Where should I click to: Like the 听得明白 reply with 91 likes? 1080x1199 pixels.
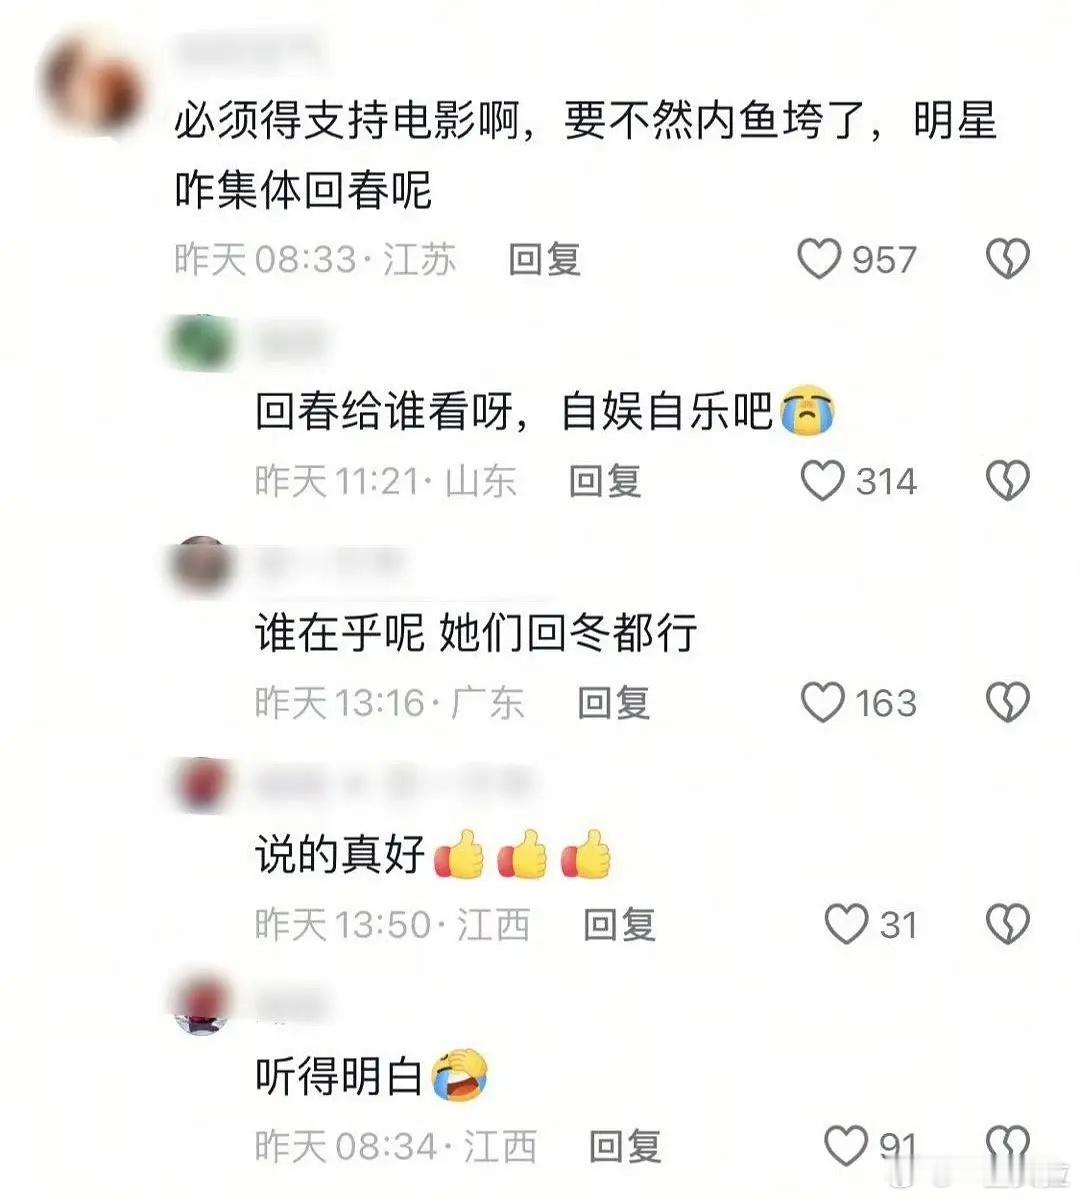pos(846,1145)
